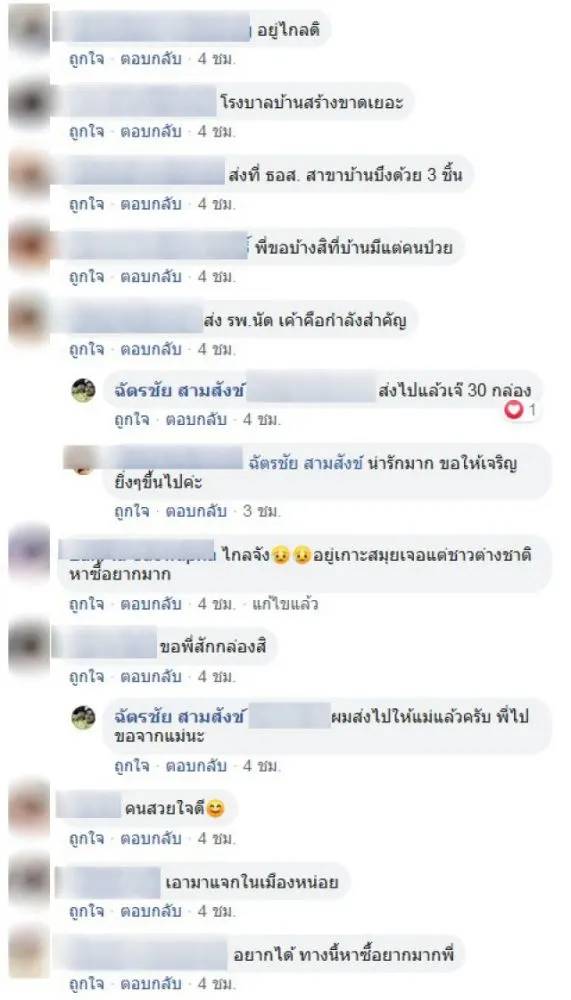This screenshot has height=1000, width=571.
Task: Like the อยู่ไกลดิ comment
Action: pyautogui.click(x=86, y=59)
